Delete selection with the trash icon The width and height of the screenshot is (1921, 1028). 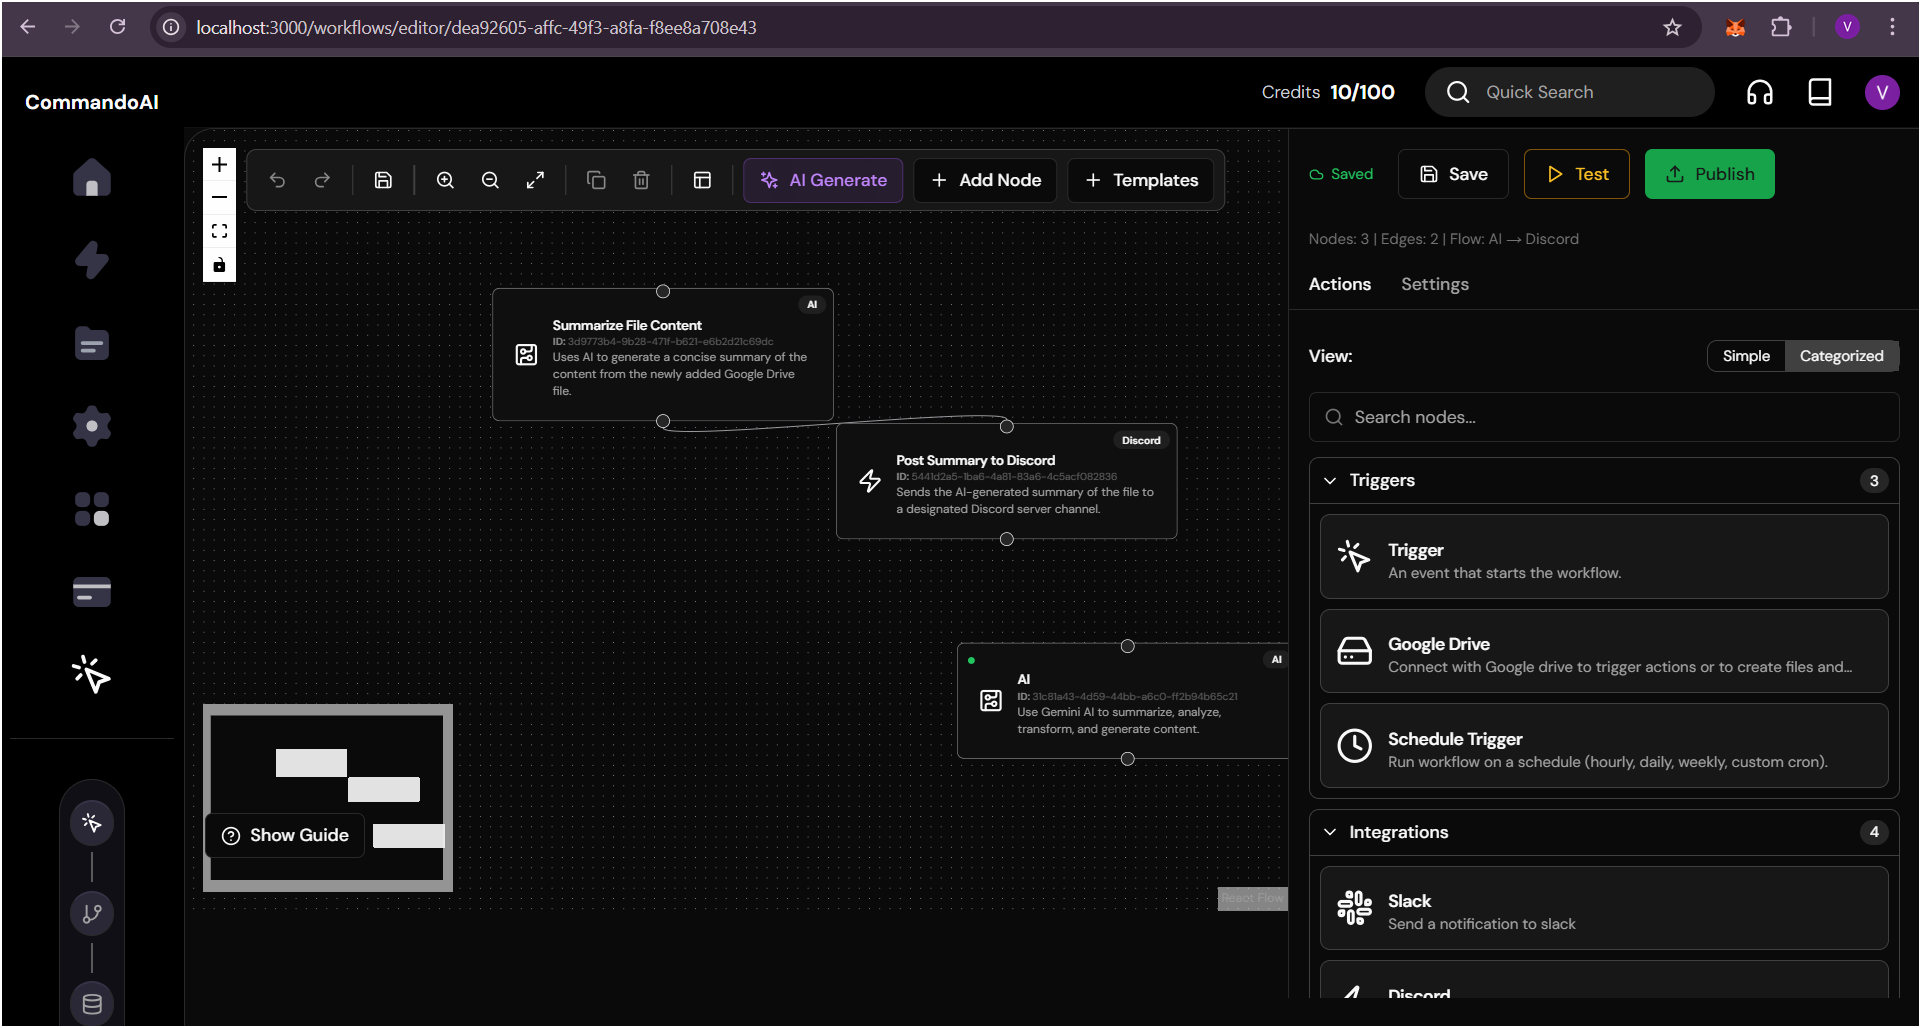point(641,180)
